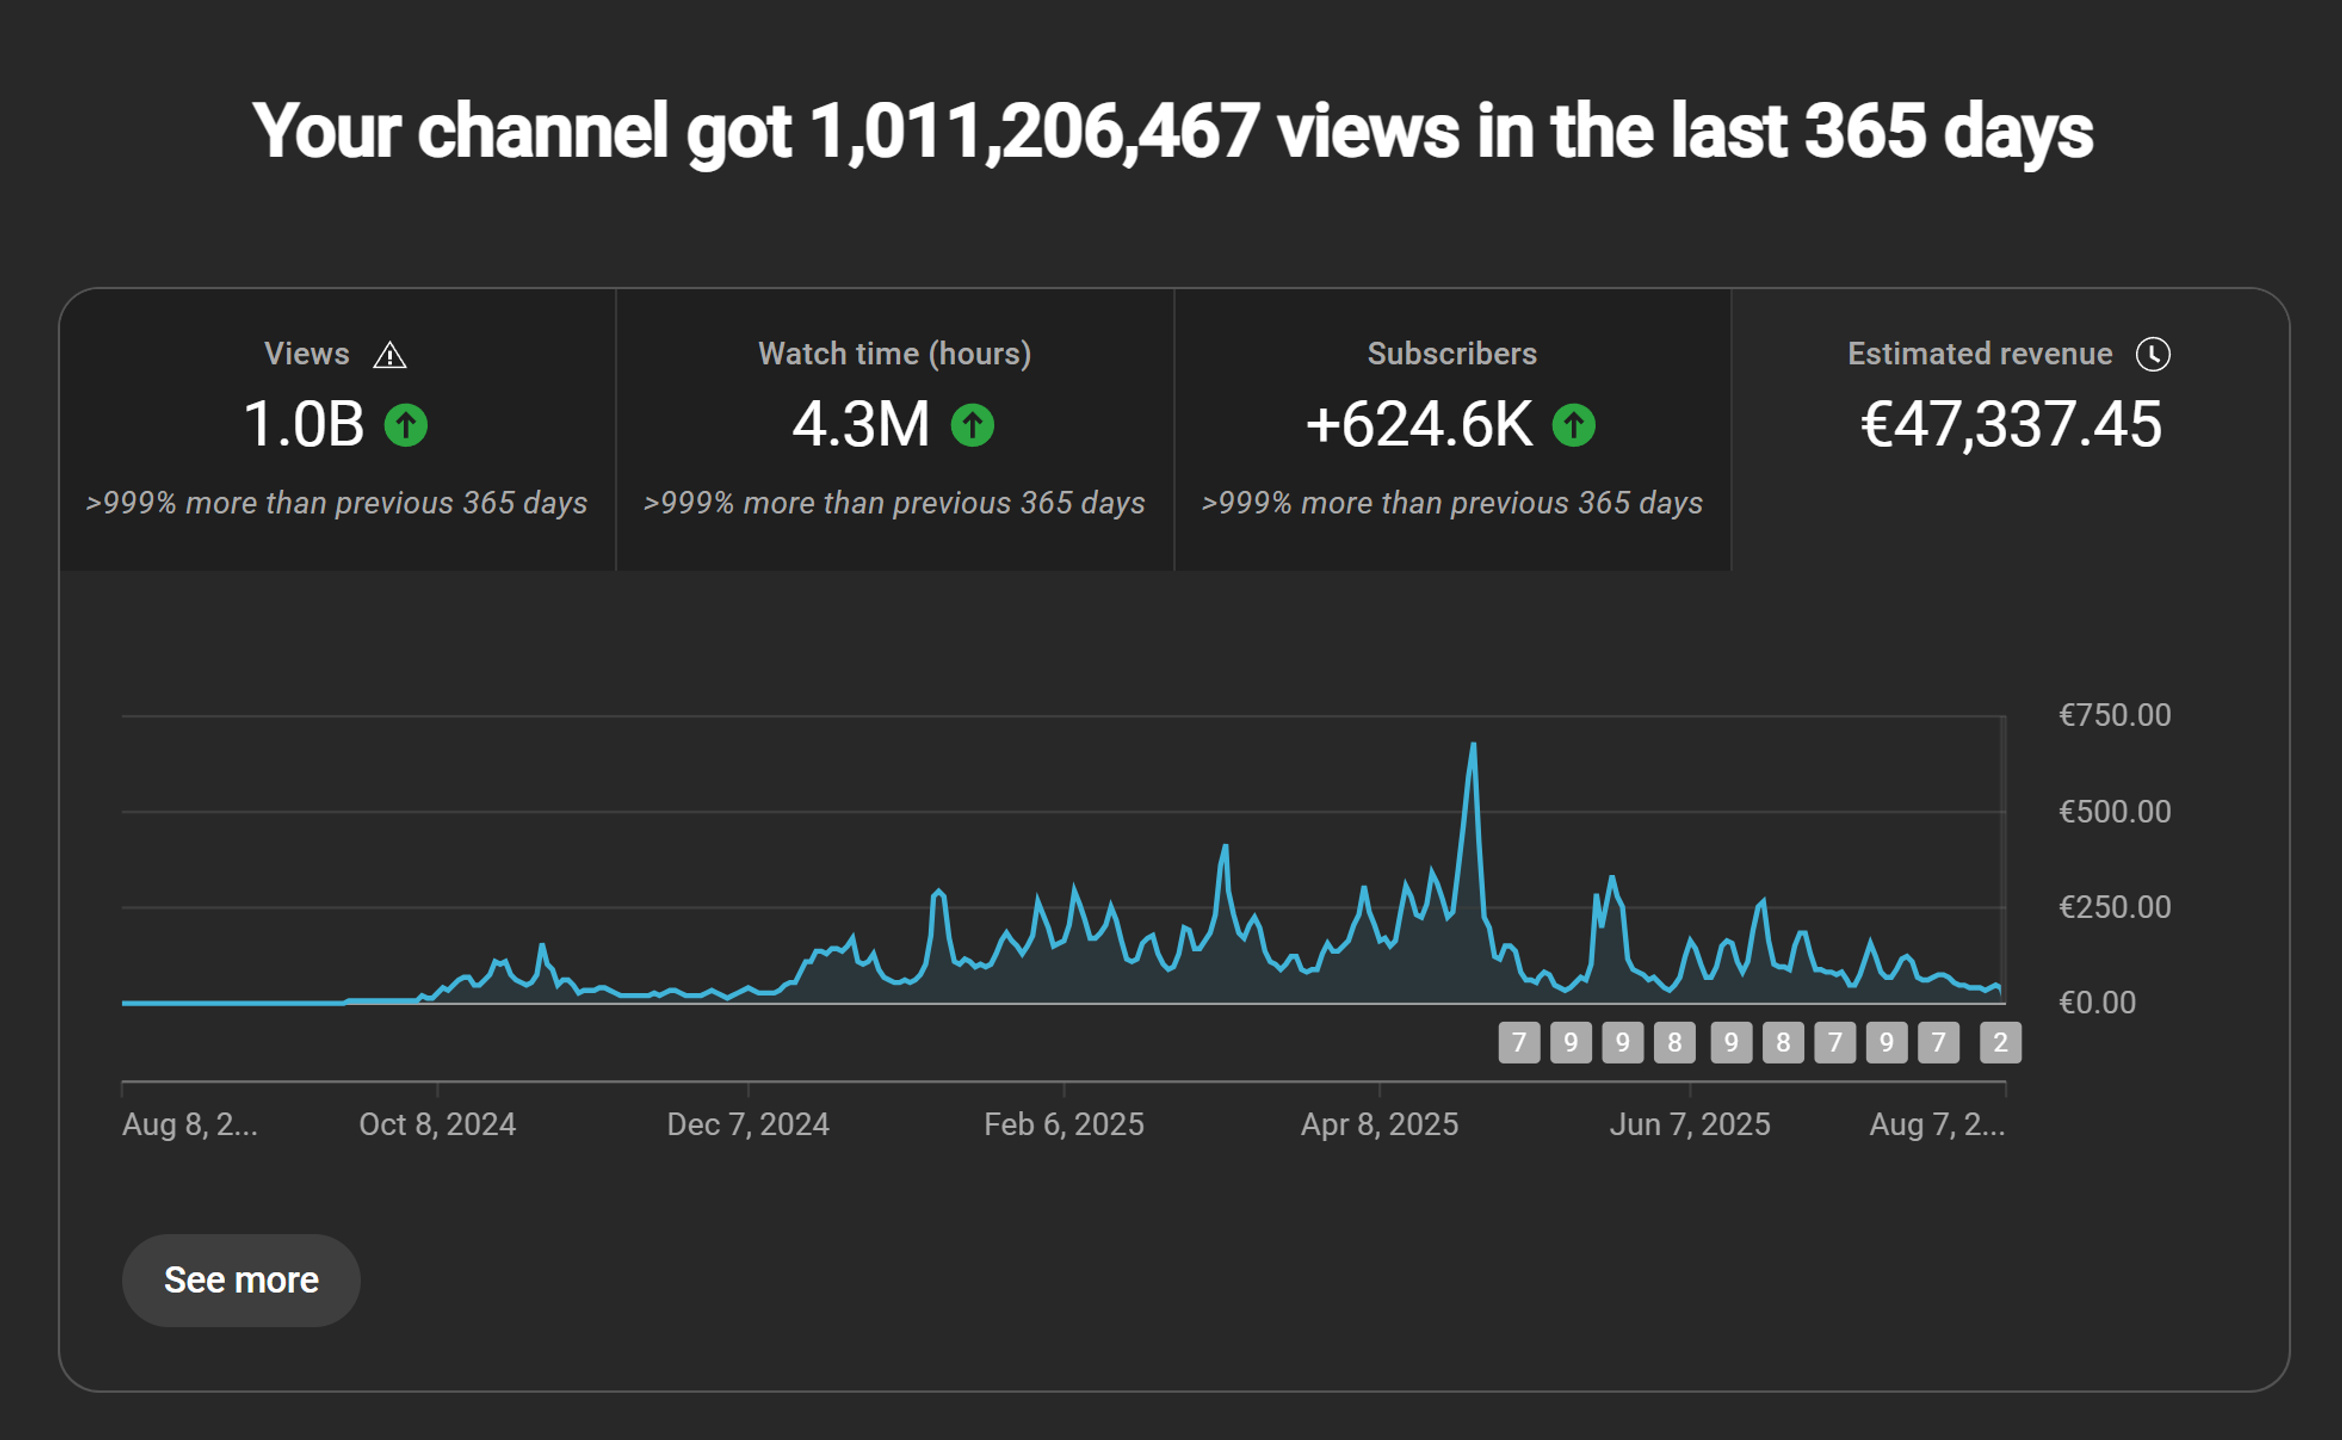Click the Oct 8, 2024 axis label
The image size is (2342, 1440).
(437, 1125)
